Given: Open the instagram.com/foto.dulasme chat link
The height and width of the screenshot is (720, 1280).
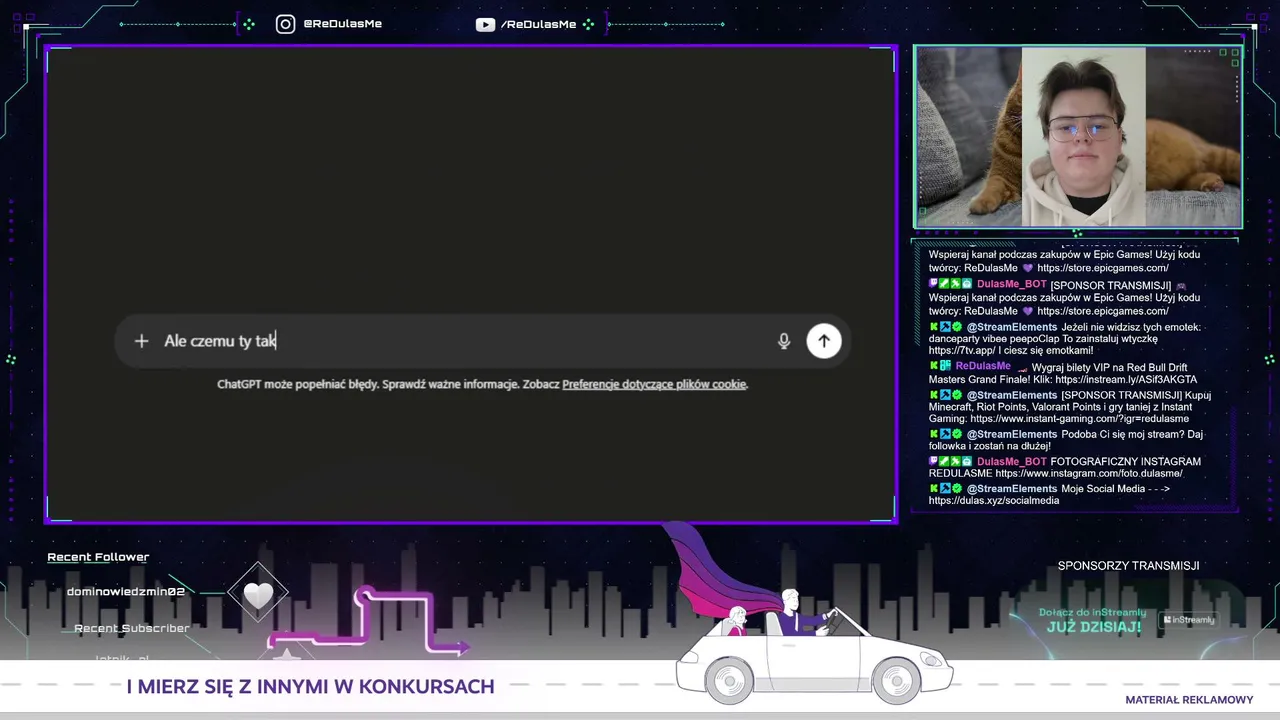Looking at the screenshot, I should [1089, 473].
